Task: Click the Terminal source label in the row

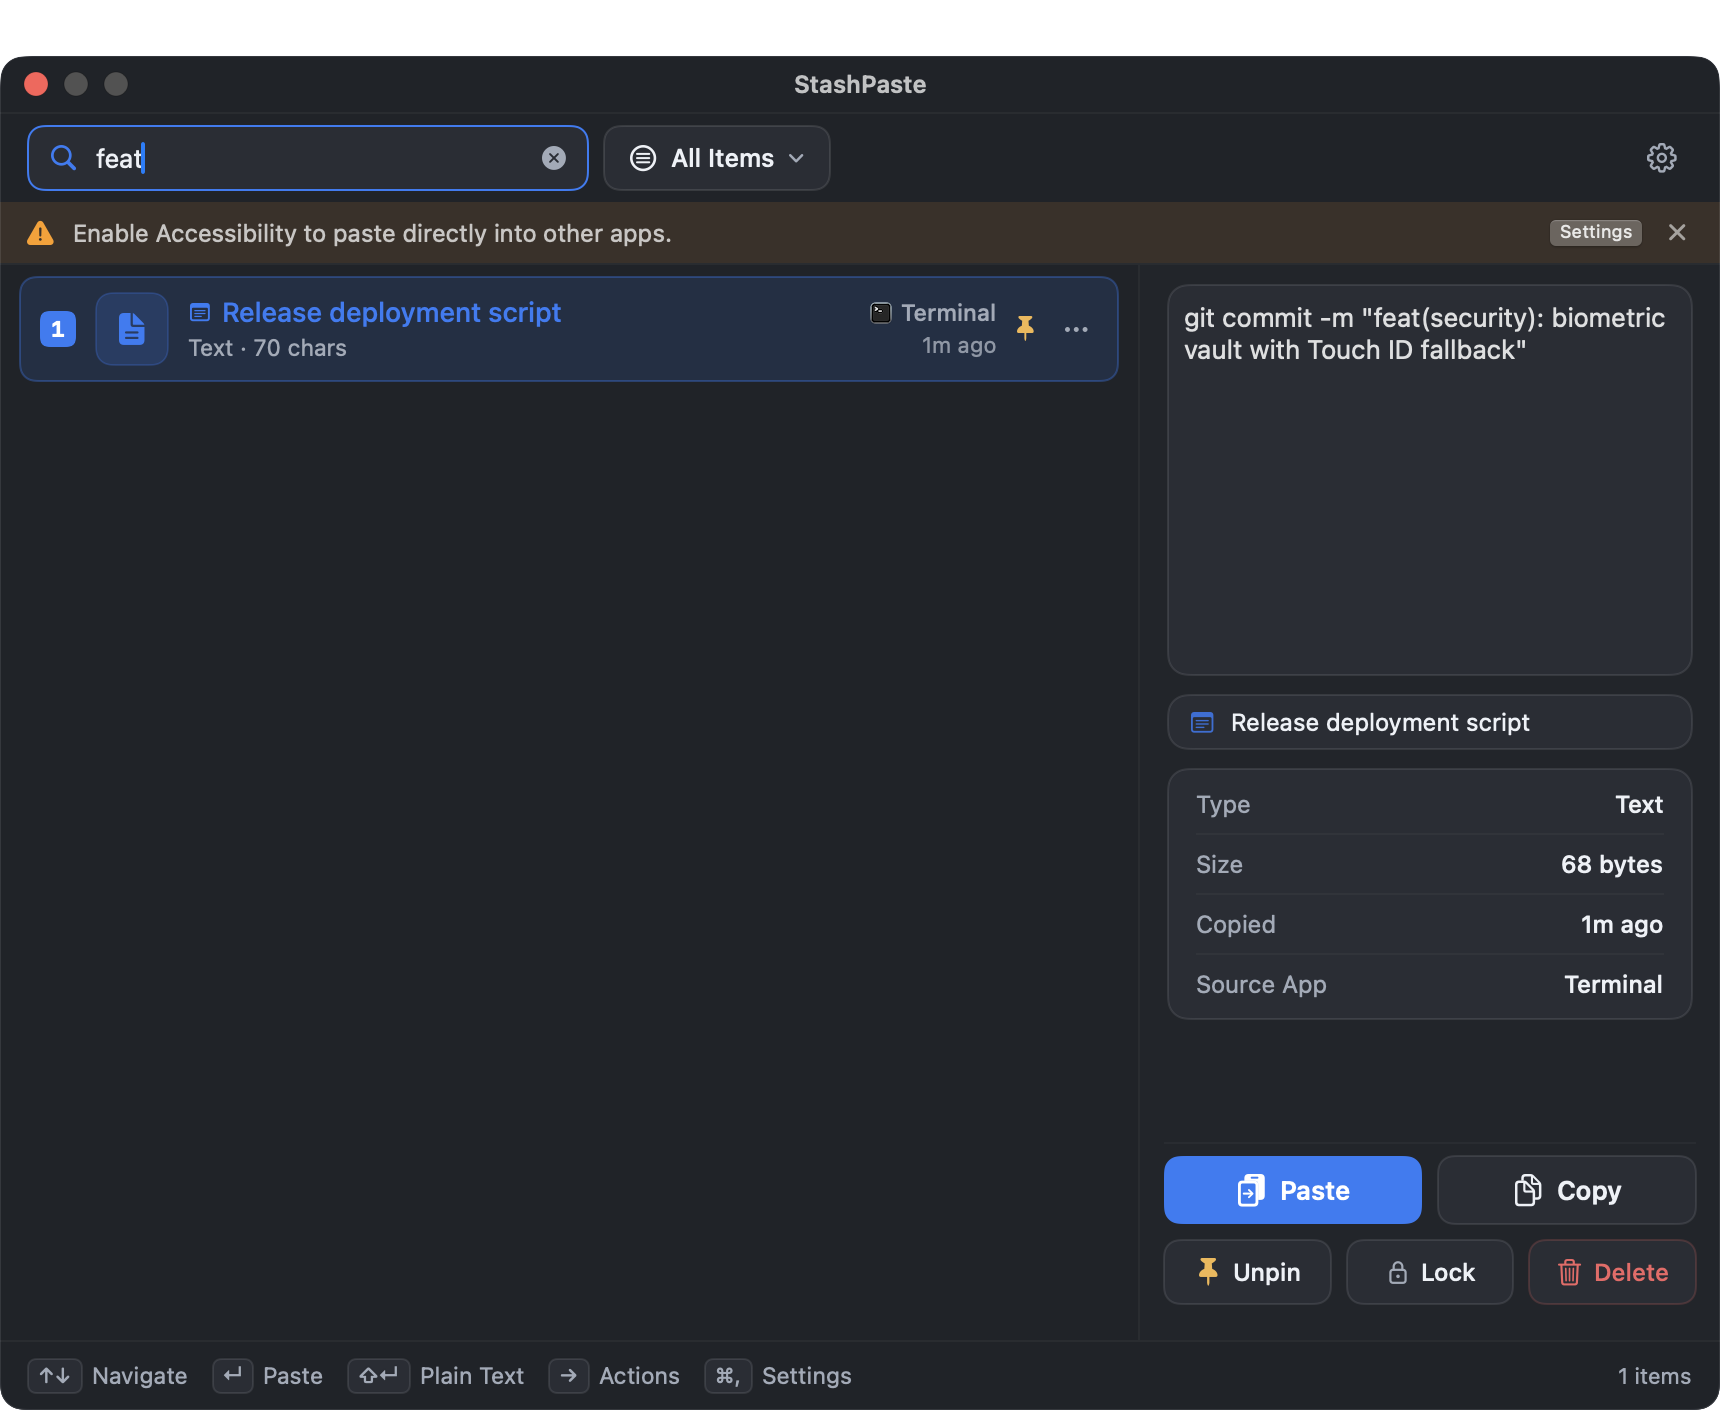Action: click(948, 313)
